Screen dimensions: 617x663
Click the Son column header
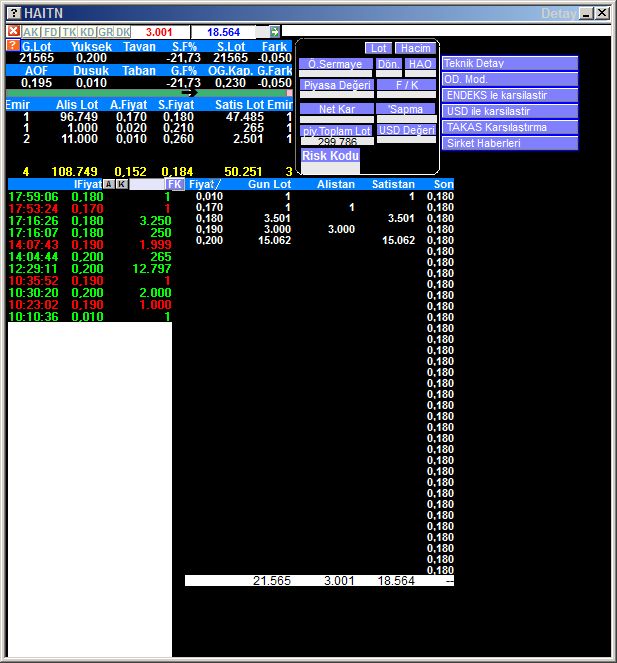coord(444,184)
